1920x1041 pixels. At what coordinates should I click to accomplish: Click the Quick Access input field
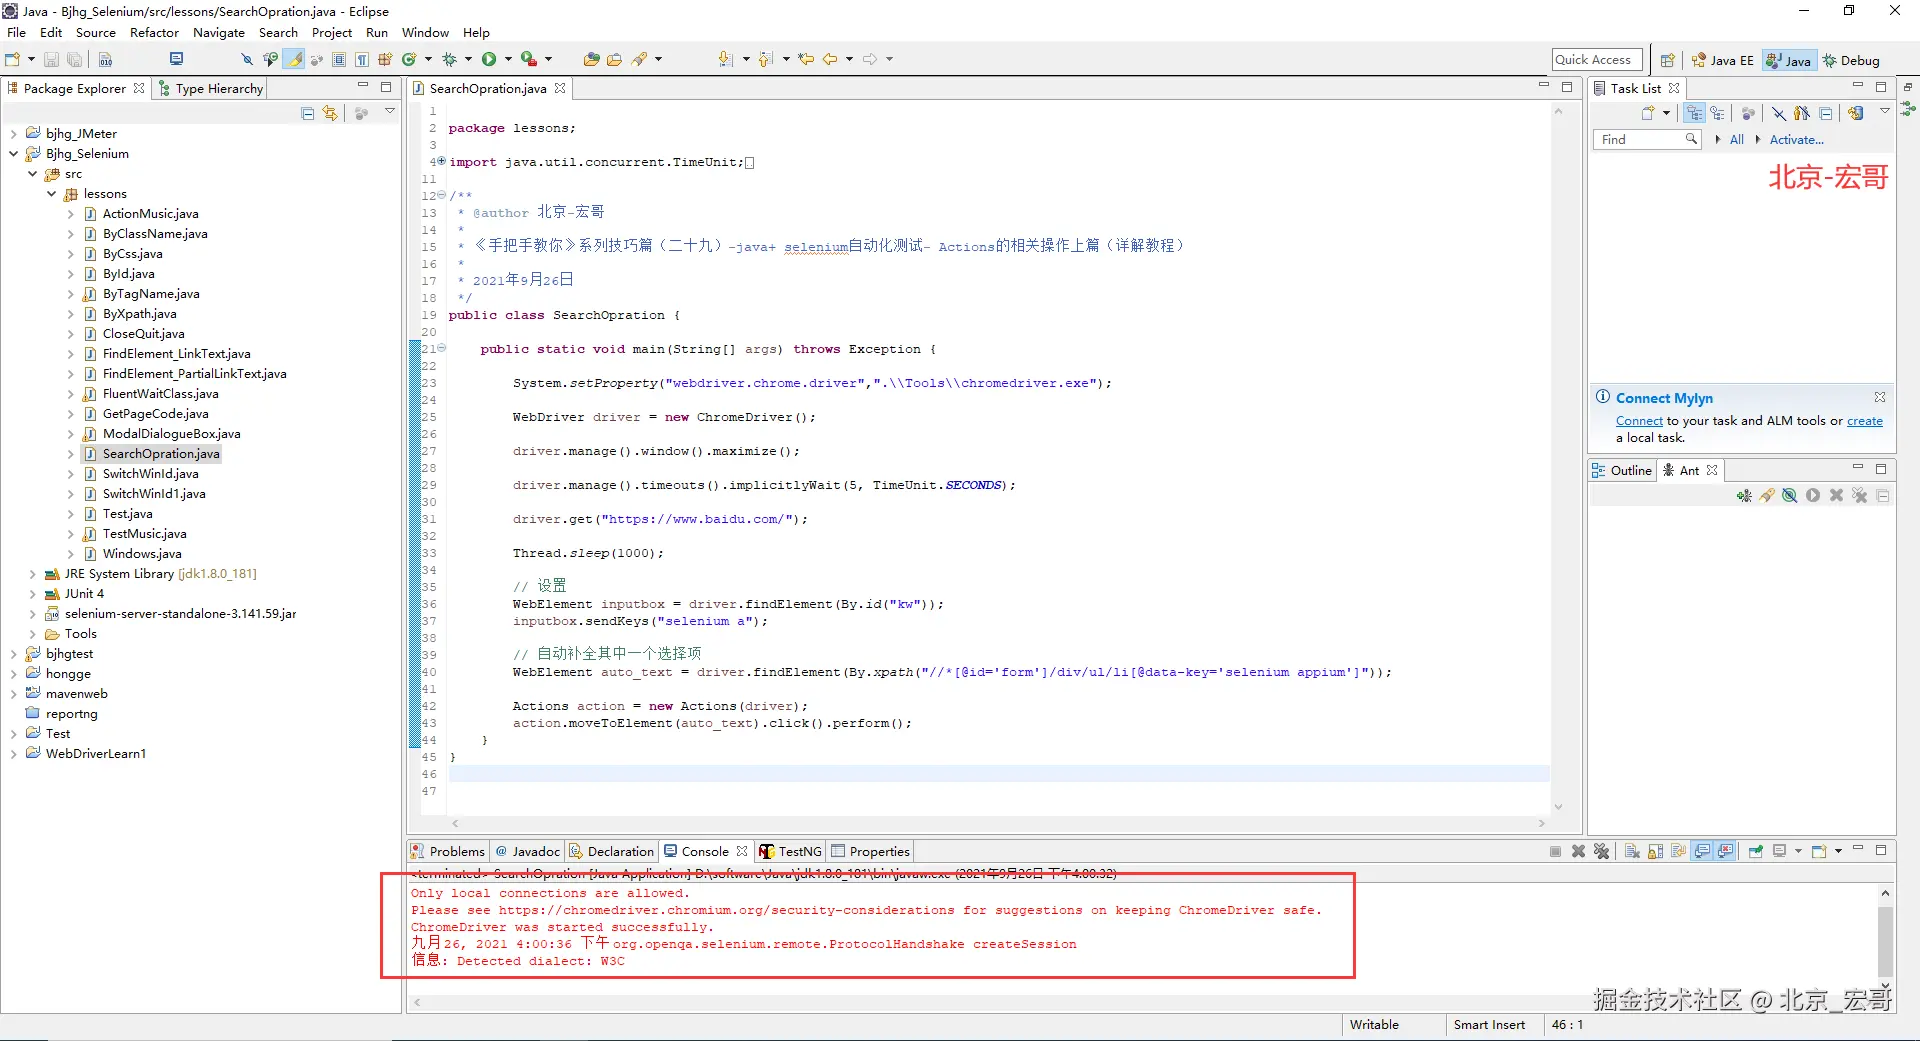[1597, 60]
